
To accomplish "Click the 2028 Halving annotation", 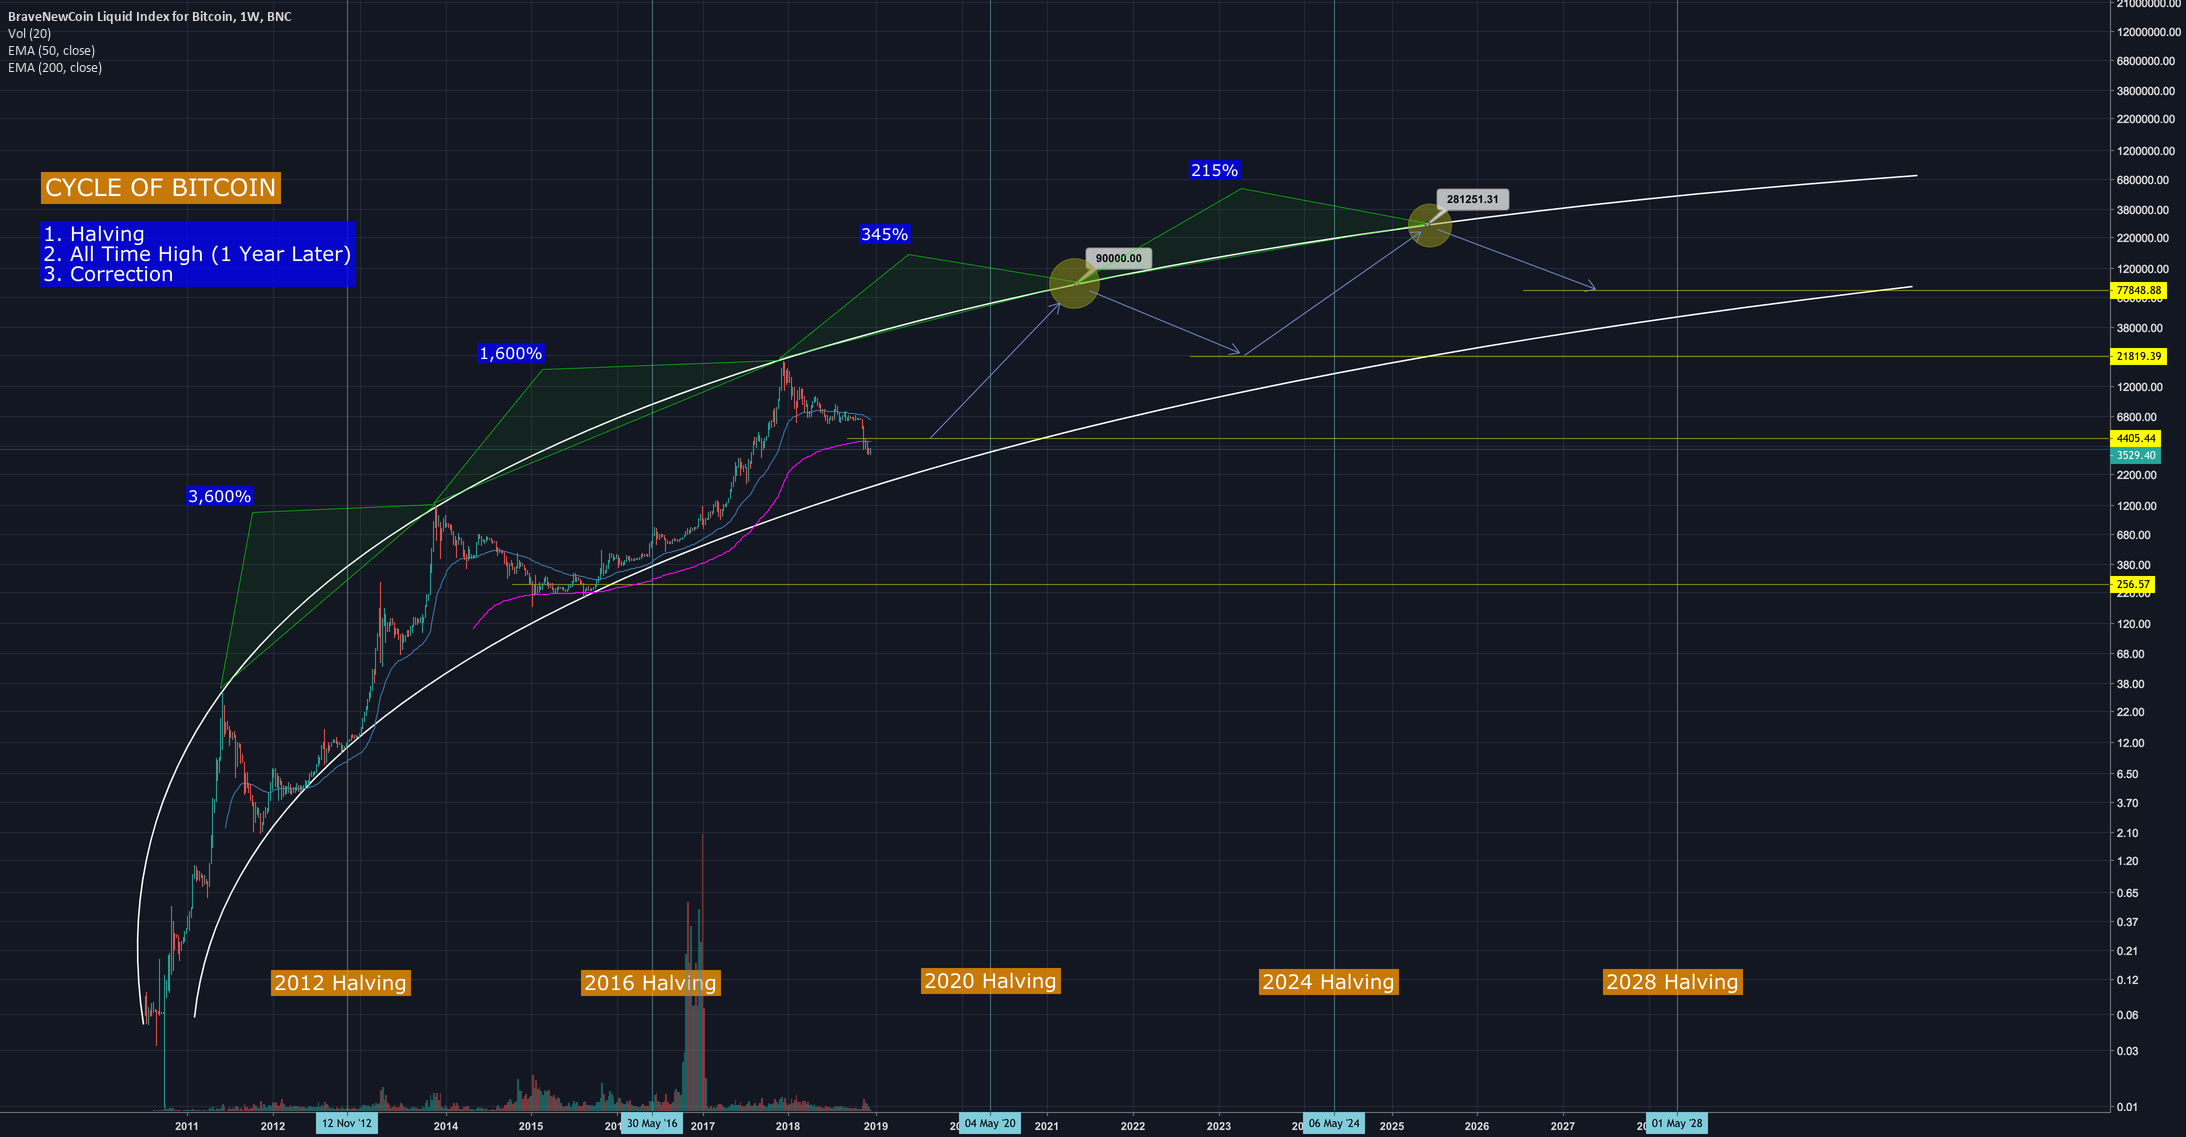I will pyautogui.click(x=1673, y=982).
